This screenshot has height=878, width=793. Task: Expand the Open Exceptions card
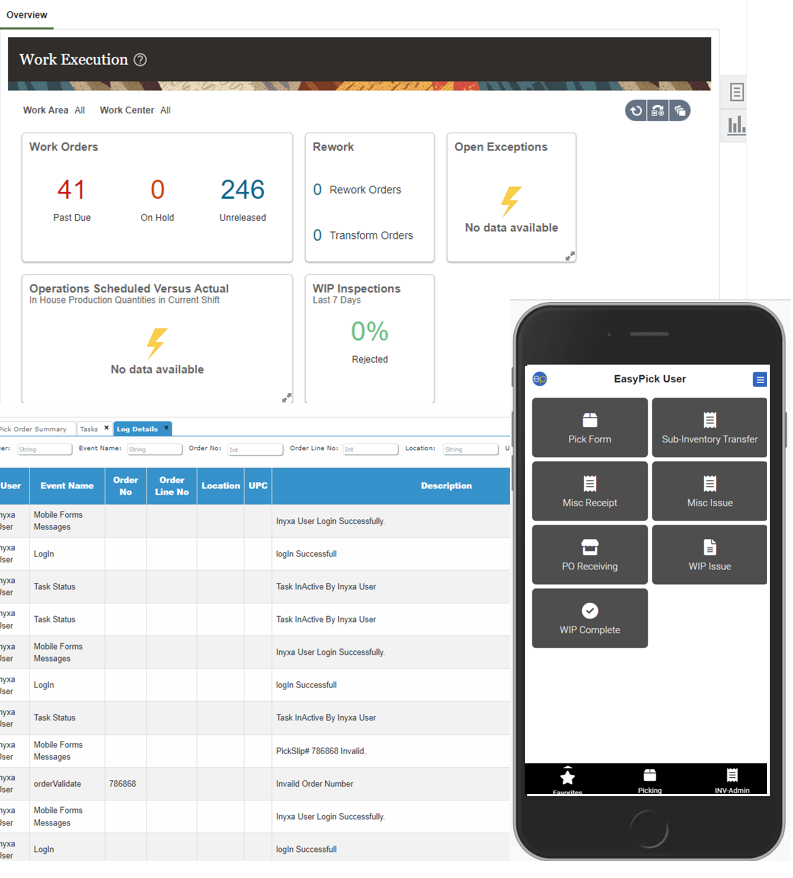pos(570,256)
